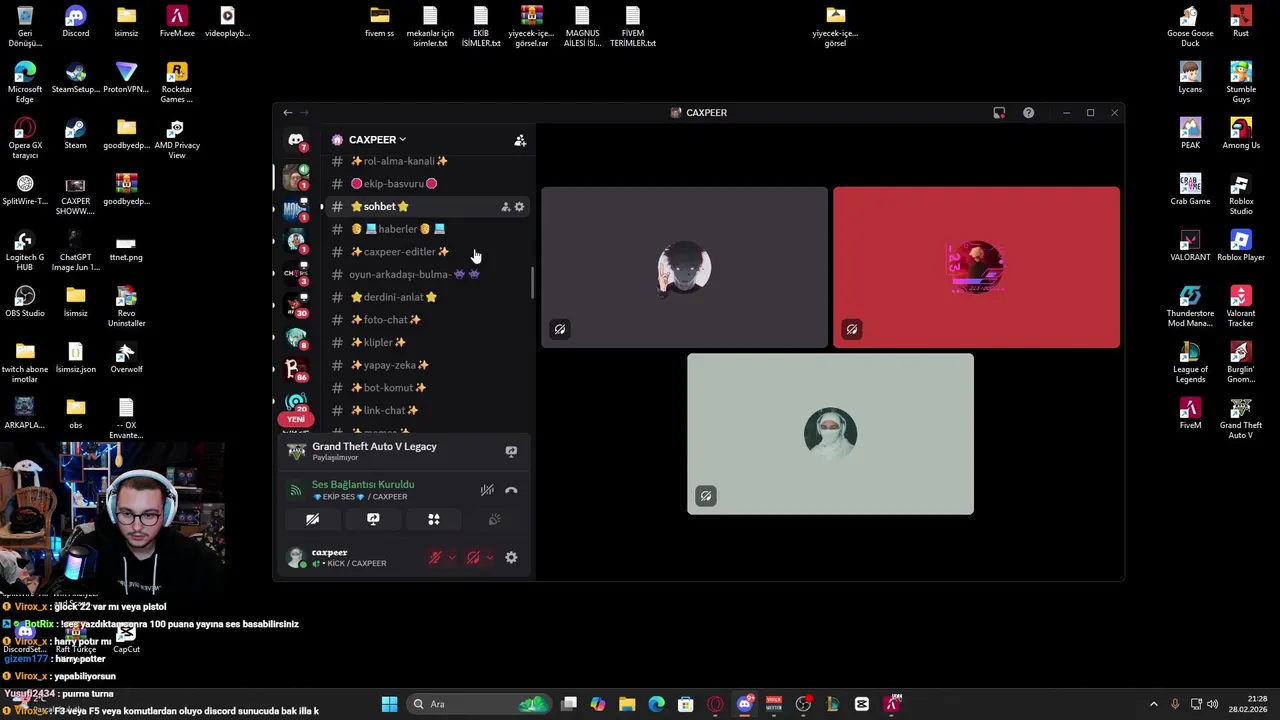Select the haberler channel
Image resolution: width=1280 pixels, height=720 pixels.
tap(427, 229)
